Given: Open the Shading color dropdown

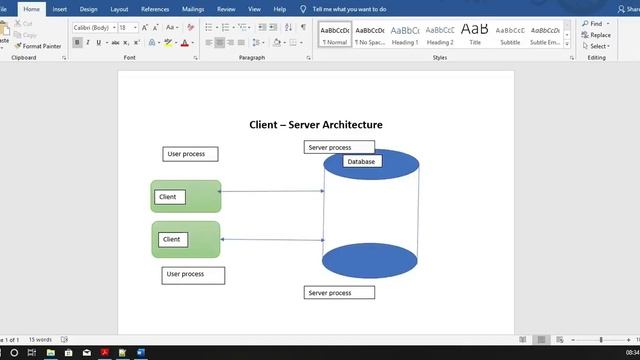Looking at the screenshot, I should (x=284, y=42).
